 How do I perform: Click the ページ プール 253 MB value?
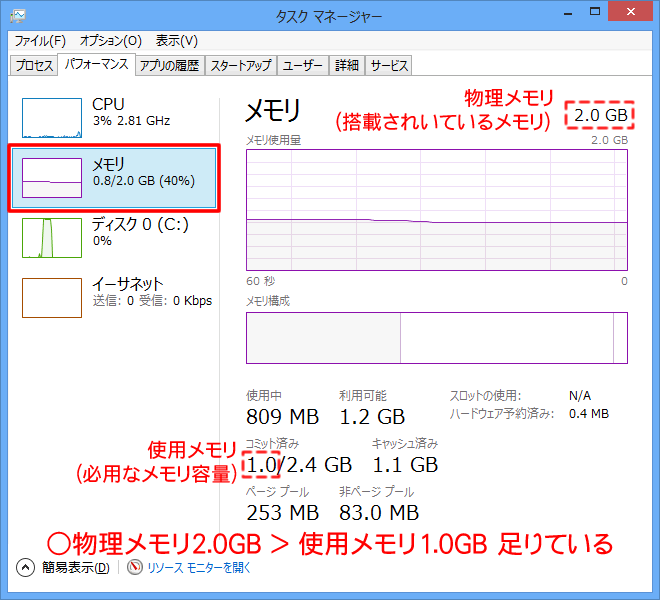pyautogui.click(x=282, y=513)
